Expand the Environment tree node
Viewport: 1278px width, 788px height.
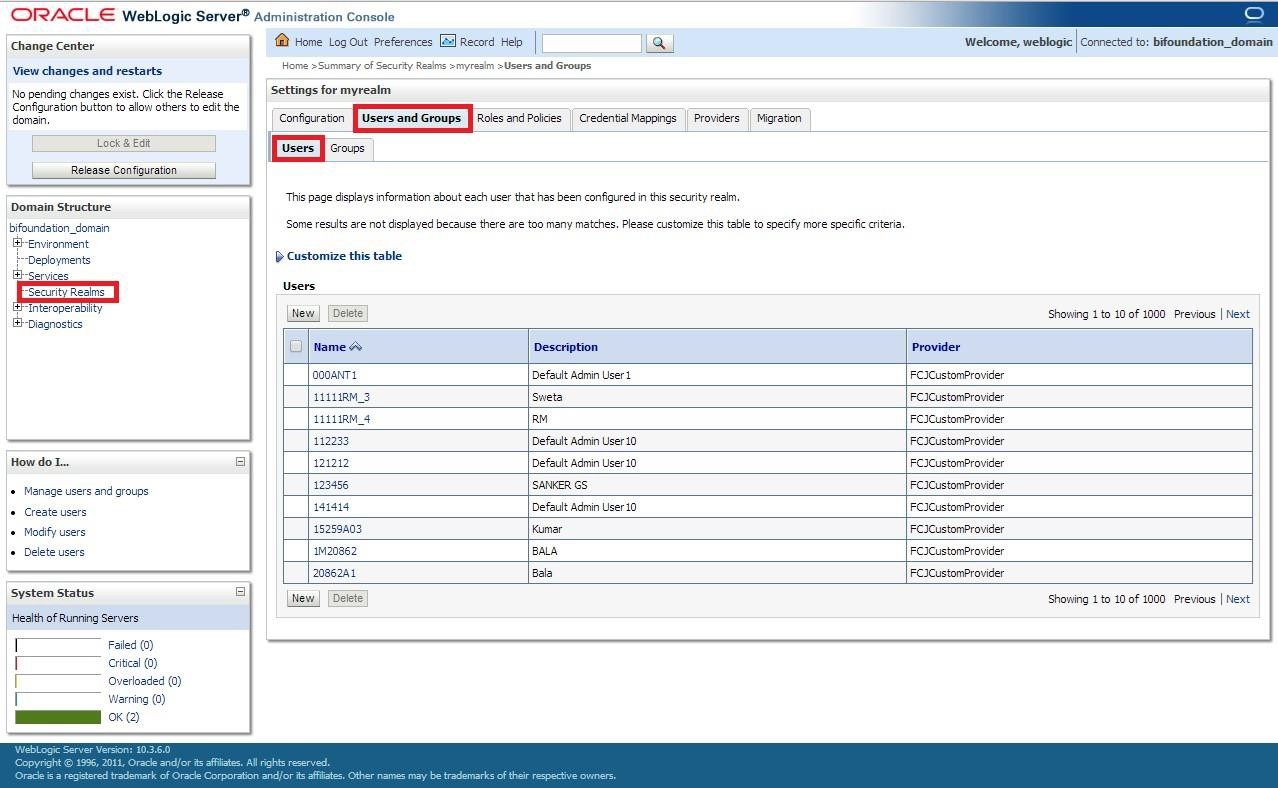17,243
